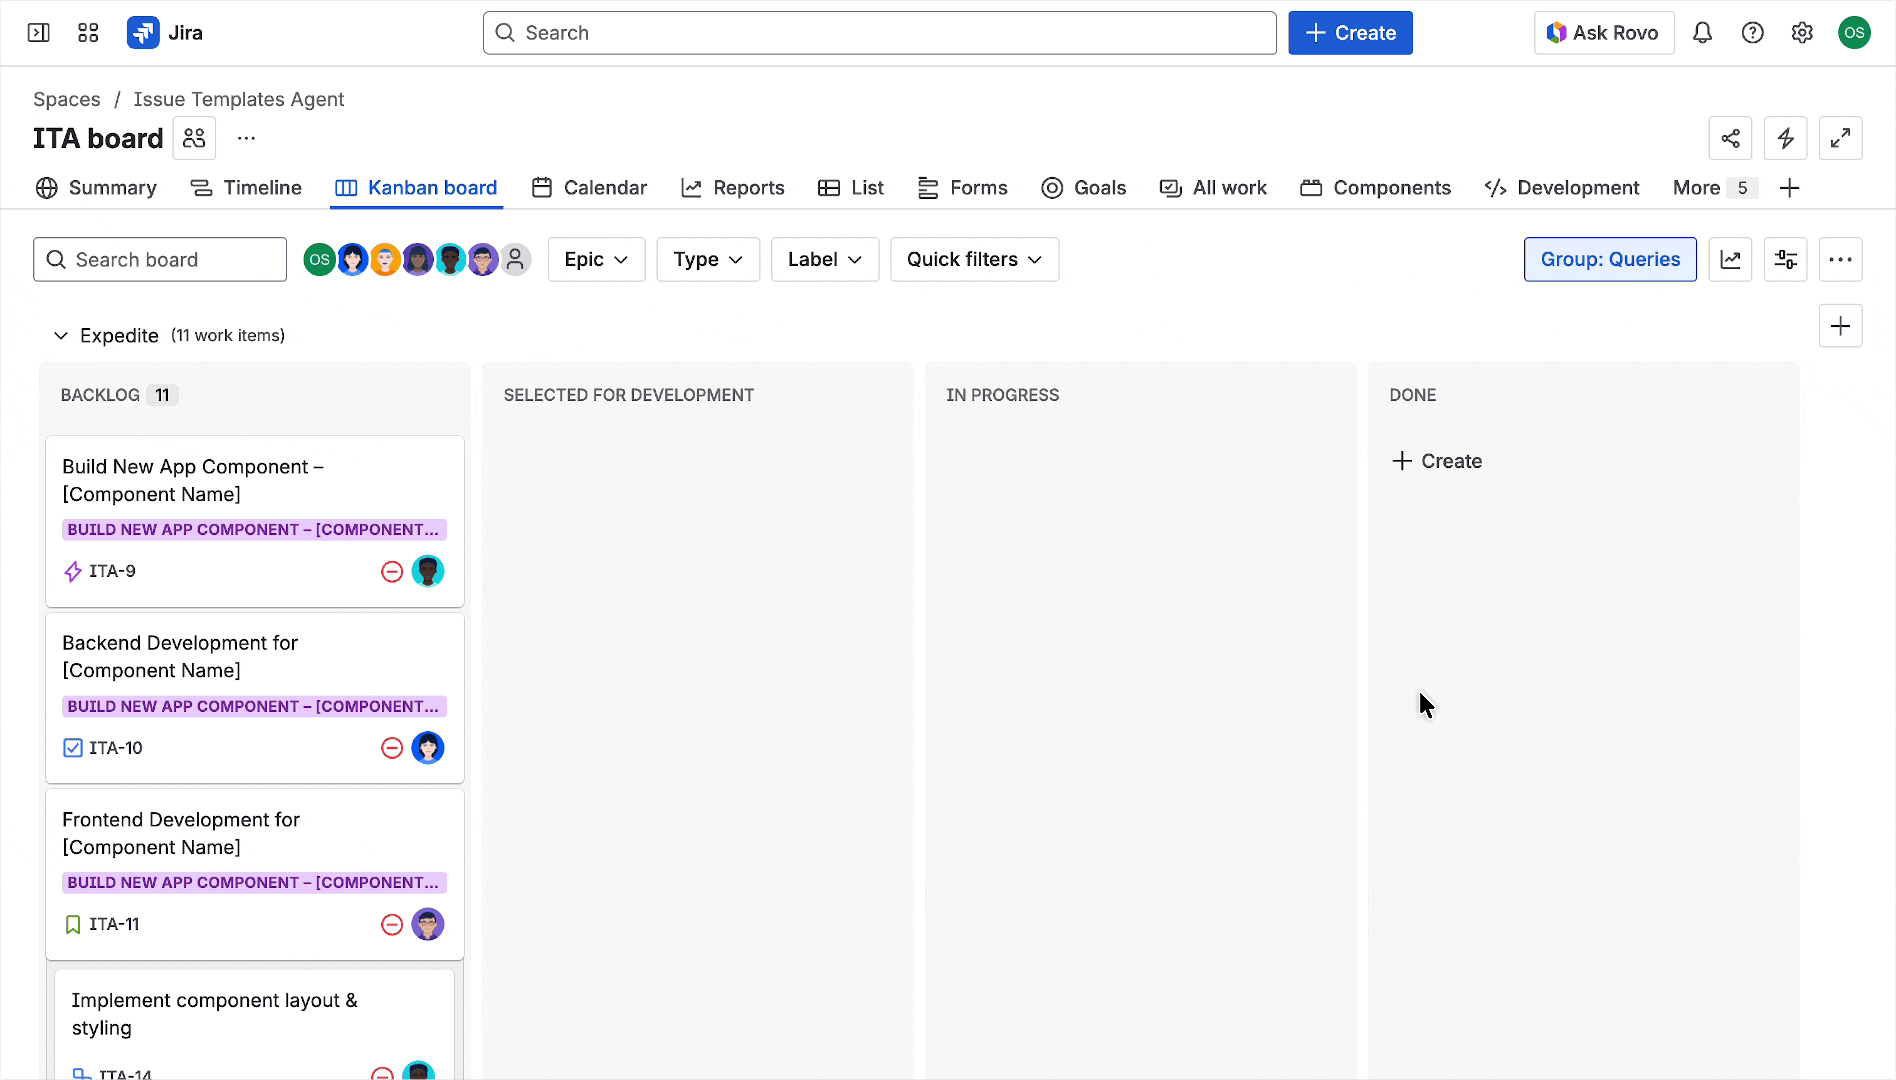Image resolution: width=1896 pixels, height=1080 pixels.
Task: Collapse the Expedite swimlane
Action: tap(61, 336)
